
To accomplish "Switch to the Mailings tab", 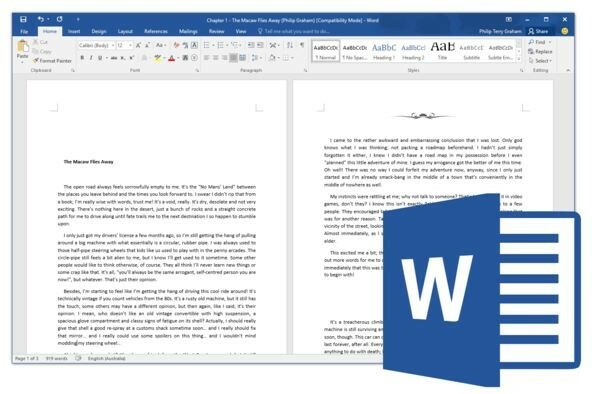I will point(188,31).
